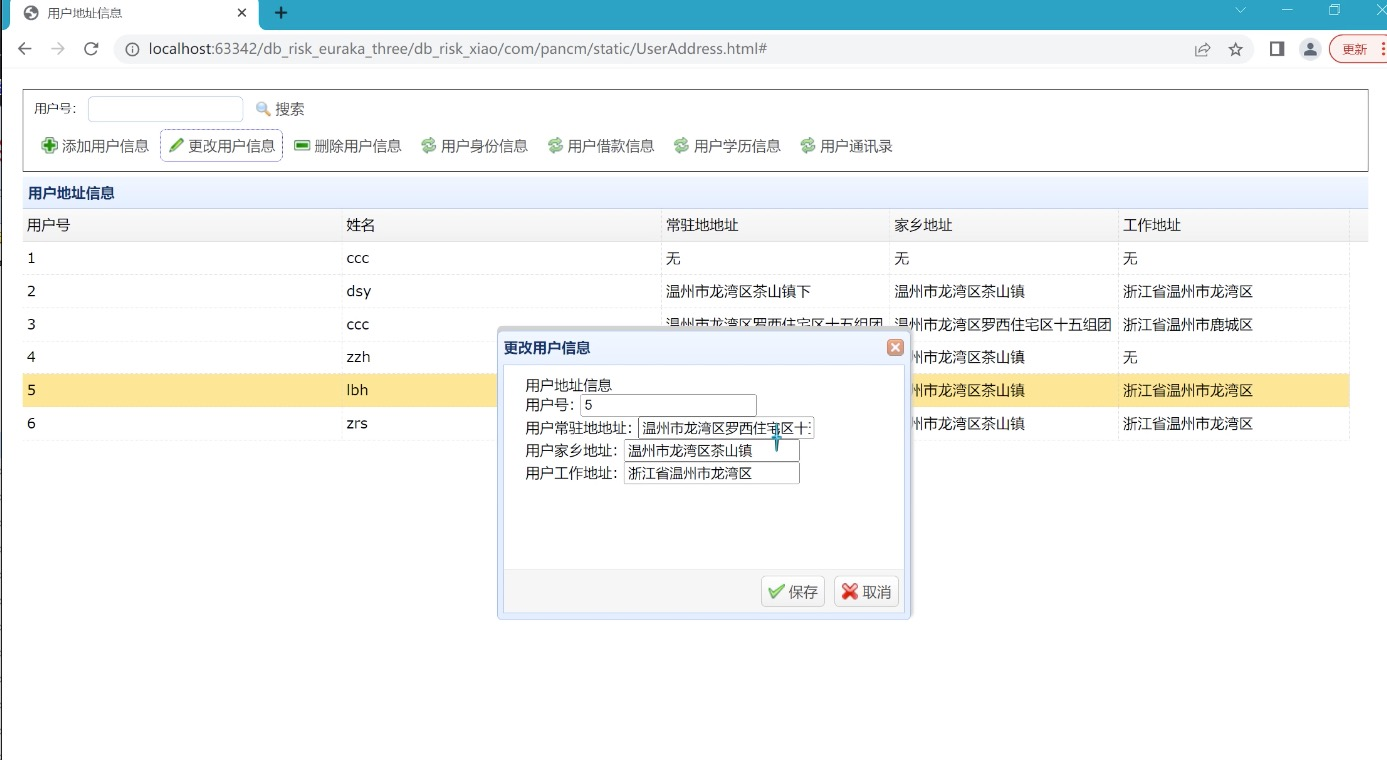Save changes with the 保存 button
Screen dimensions: 1387x760
pos(793,591)
